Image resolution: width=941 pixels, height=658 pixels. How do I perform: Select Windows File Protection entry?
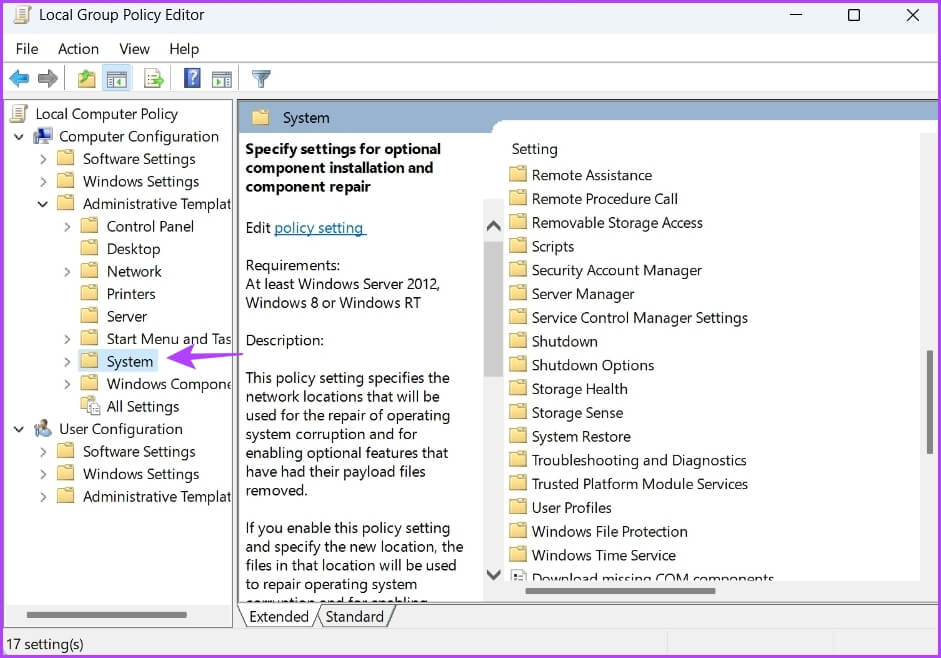(x=610, y=531)
